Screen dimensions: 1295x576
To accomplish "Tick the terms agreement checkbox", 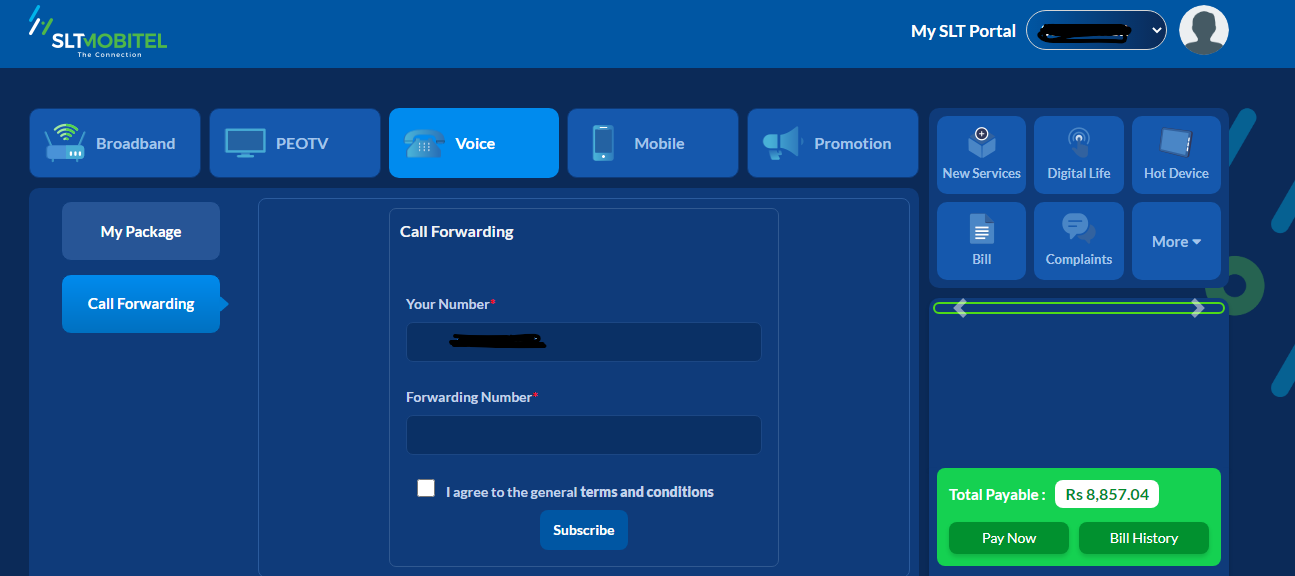I will (426, 488).
